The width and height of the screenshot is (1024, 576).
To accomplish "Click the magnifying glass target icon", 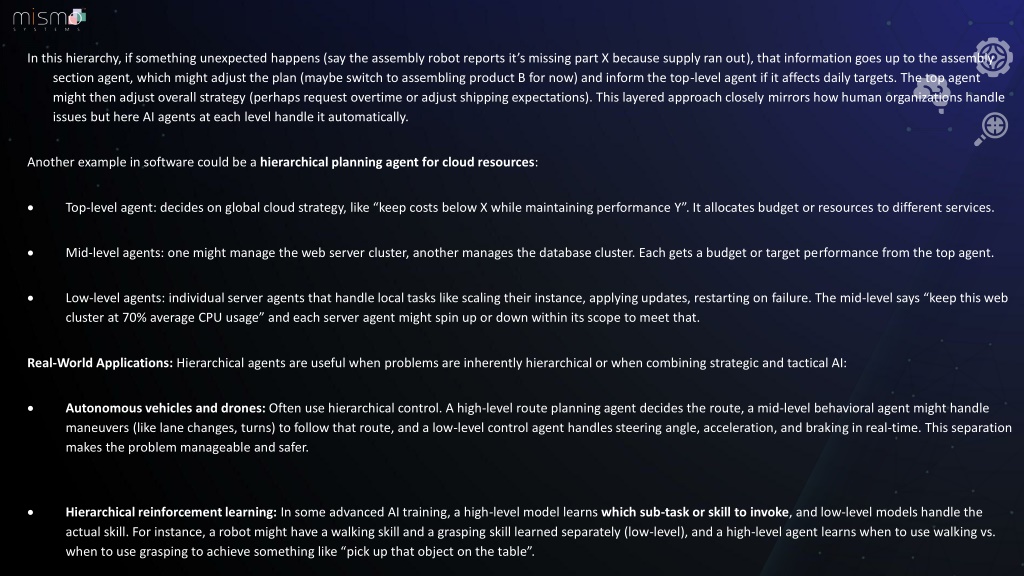I will point(991,129).
